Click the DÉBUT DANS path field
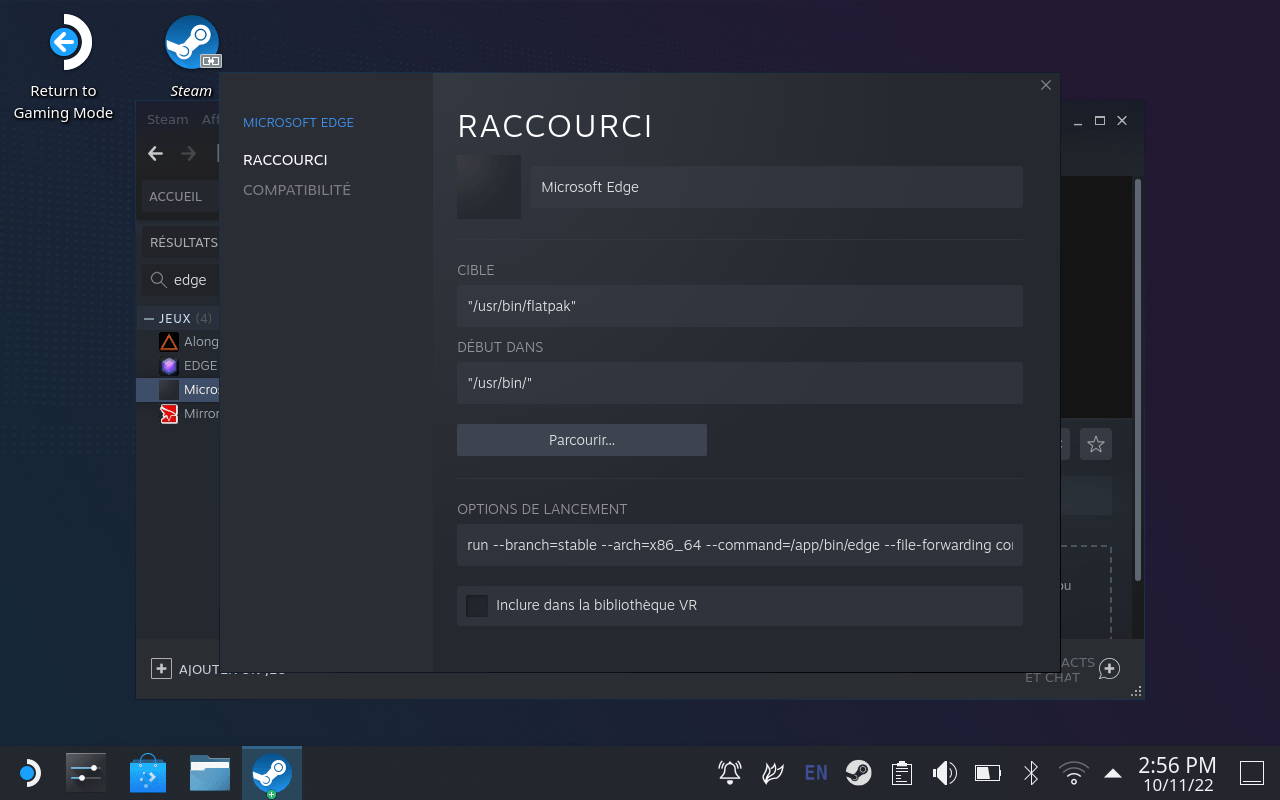Screen dimensions: 1280x800 pyautogui.click(x=740, y=383)
